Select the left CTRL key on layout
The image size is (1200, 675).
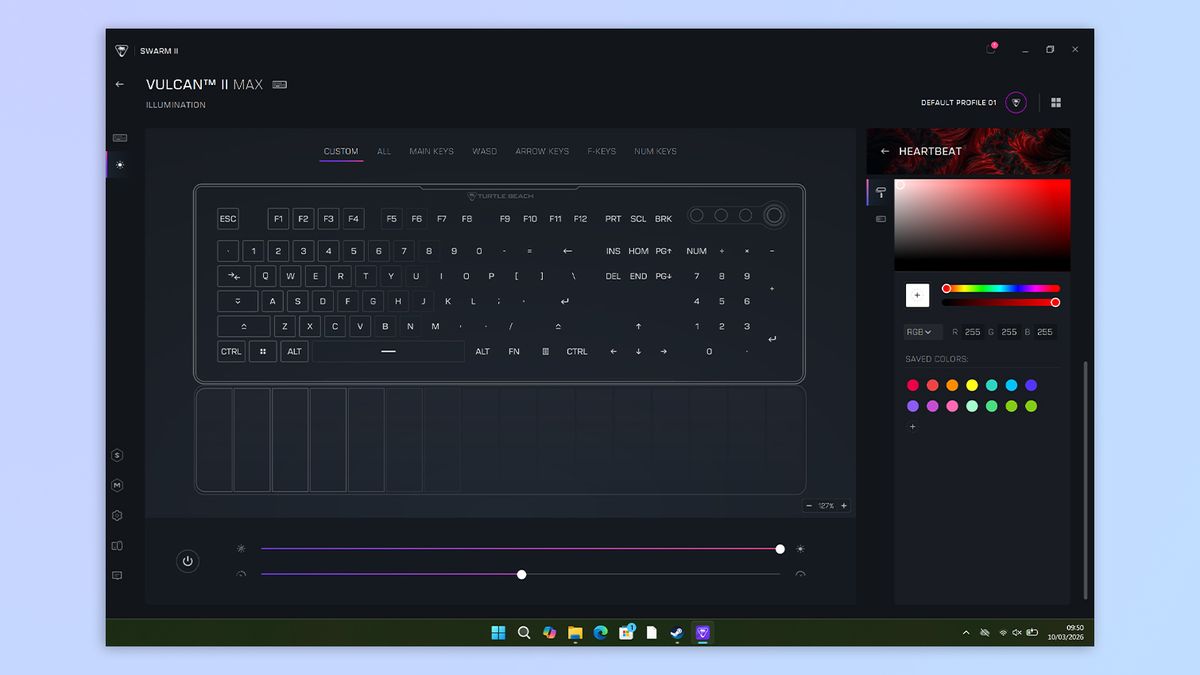(231, 351)
